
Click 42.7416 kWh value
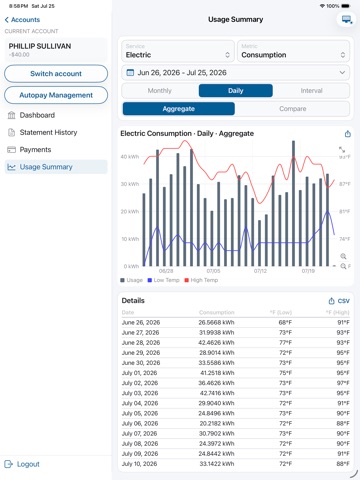coord(217,393)
